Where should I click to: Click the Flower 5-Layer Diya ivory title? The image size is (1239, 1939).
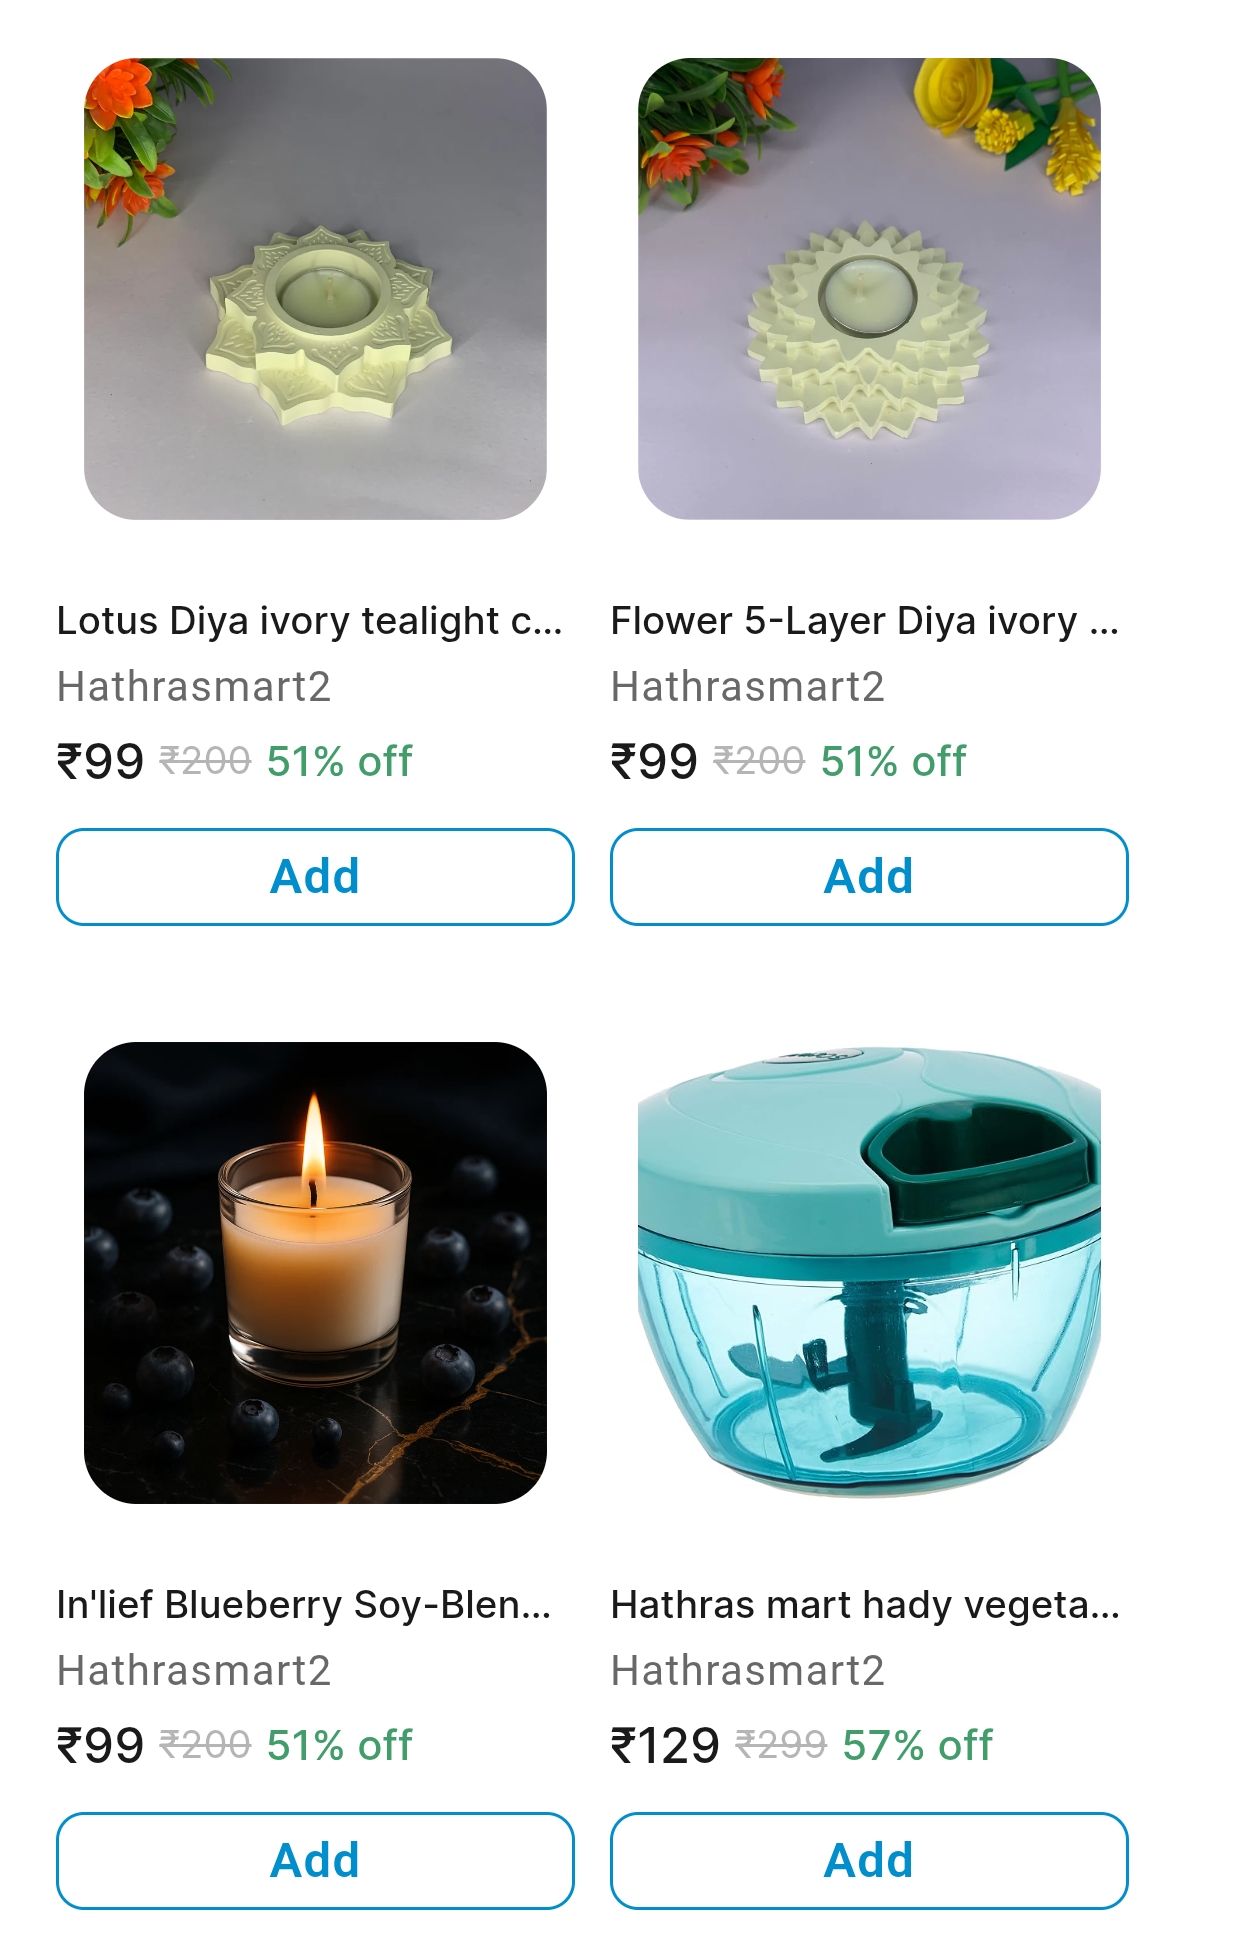tap(864, 621)
